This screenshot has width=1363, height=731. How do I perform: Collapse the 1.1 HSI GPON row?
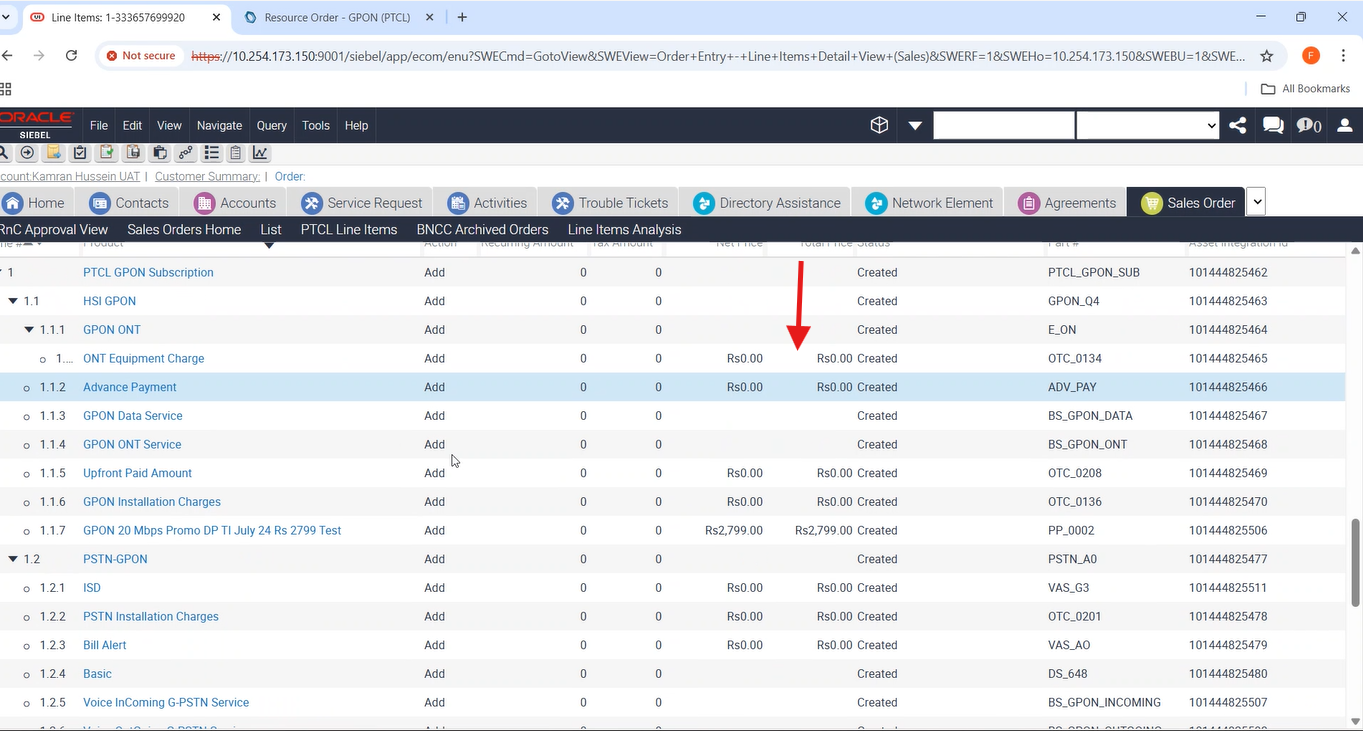click(13, 301)
